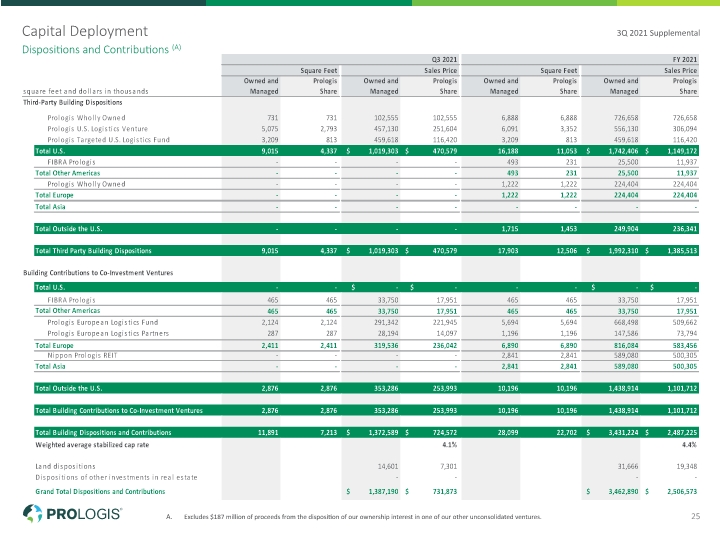The width and height of the screenshot is (720, 540).
Task: Select the value 7,213 in the table
Action: 329,433
